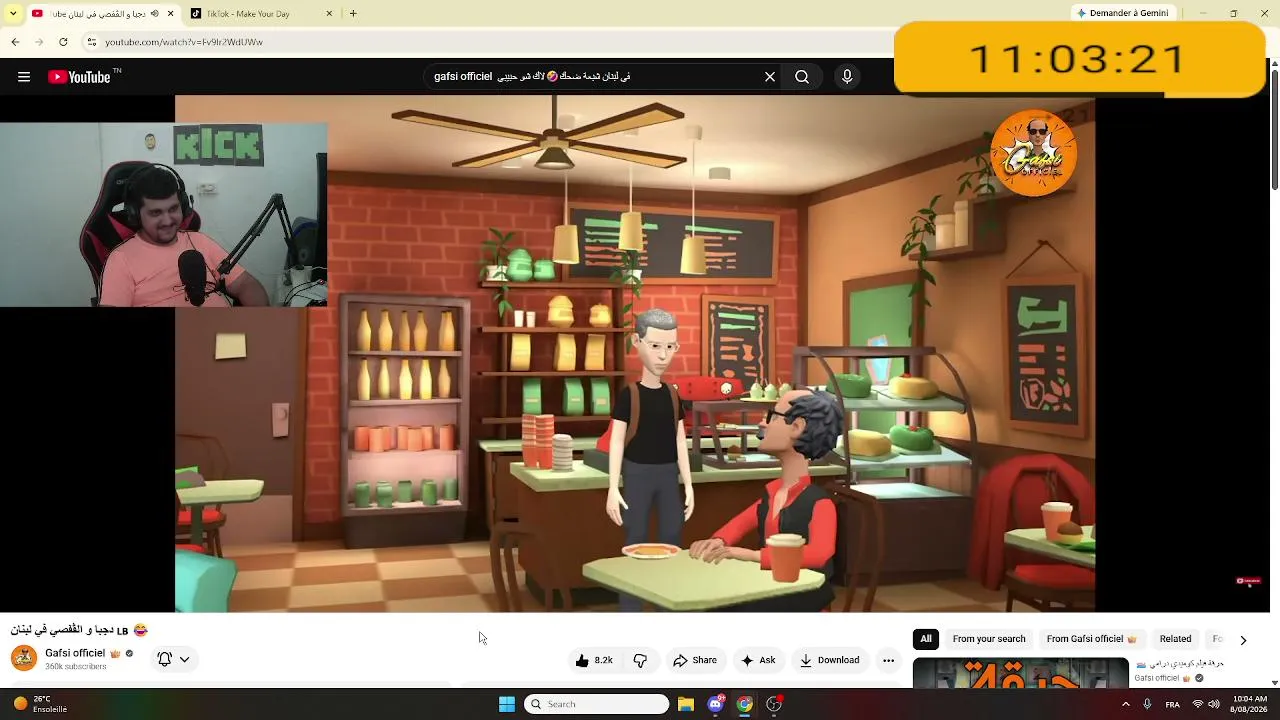Screen dimensions: 1280x720
Task: Start voice search with the microphone icon
Action: coord(847,77)
